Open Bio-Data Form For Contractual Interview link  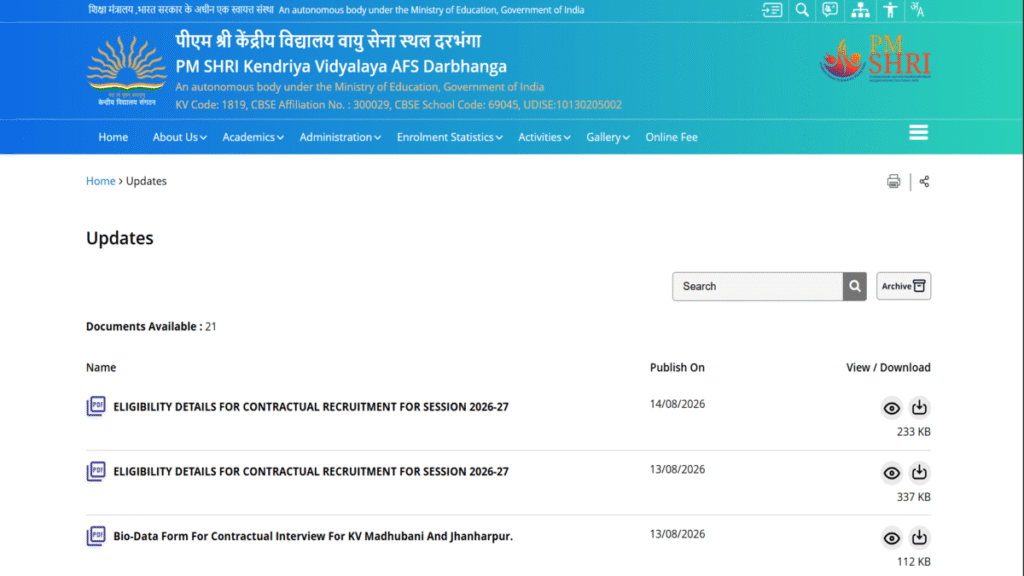tap(313, 536)
